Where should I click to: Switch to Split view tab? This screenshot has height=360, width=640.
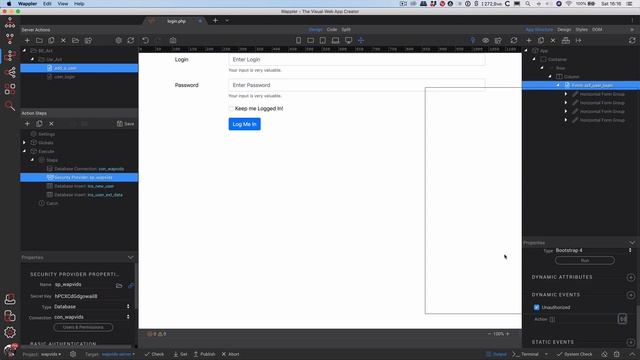click(x=346, y=29)
